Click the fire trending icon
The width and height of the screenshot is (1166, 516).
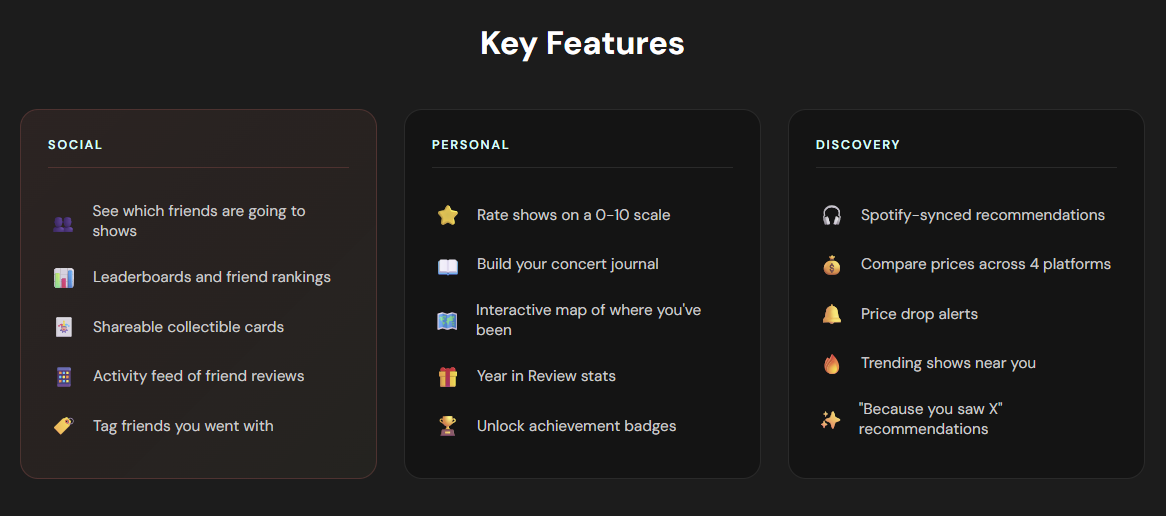[831, 364]
